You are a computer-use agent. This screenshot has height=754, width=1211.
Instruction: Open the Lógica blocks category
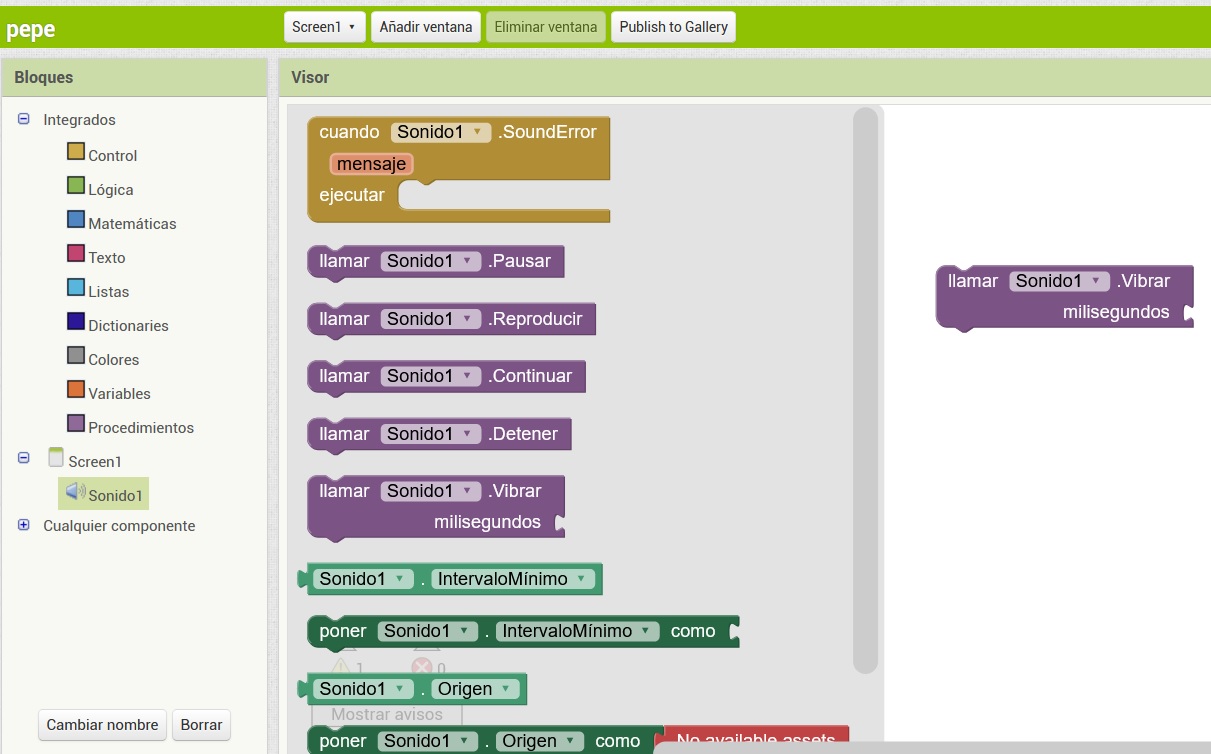110,190
